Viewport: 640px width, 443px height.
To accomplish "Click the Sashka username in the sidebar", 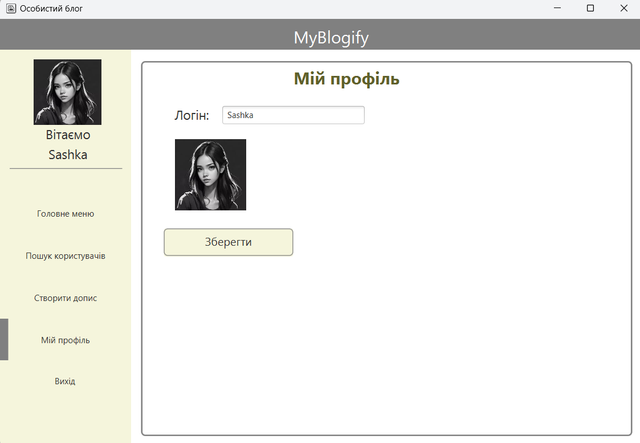I will (x=68, y=155).
